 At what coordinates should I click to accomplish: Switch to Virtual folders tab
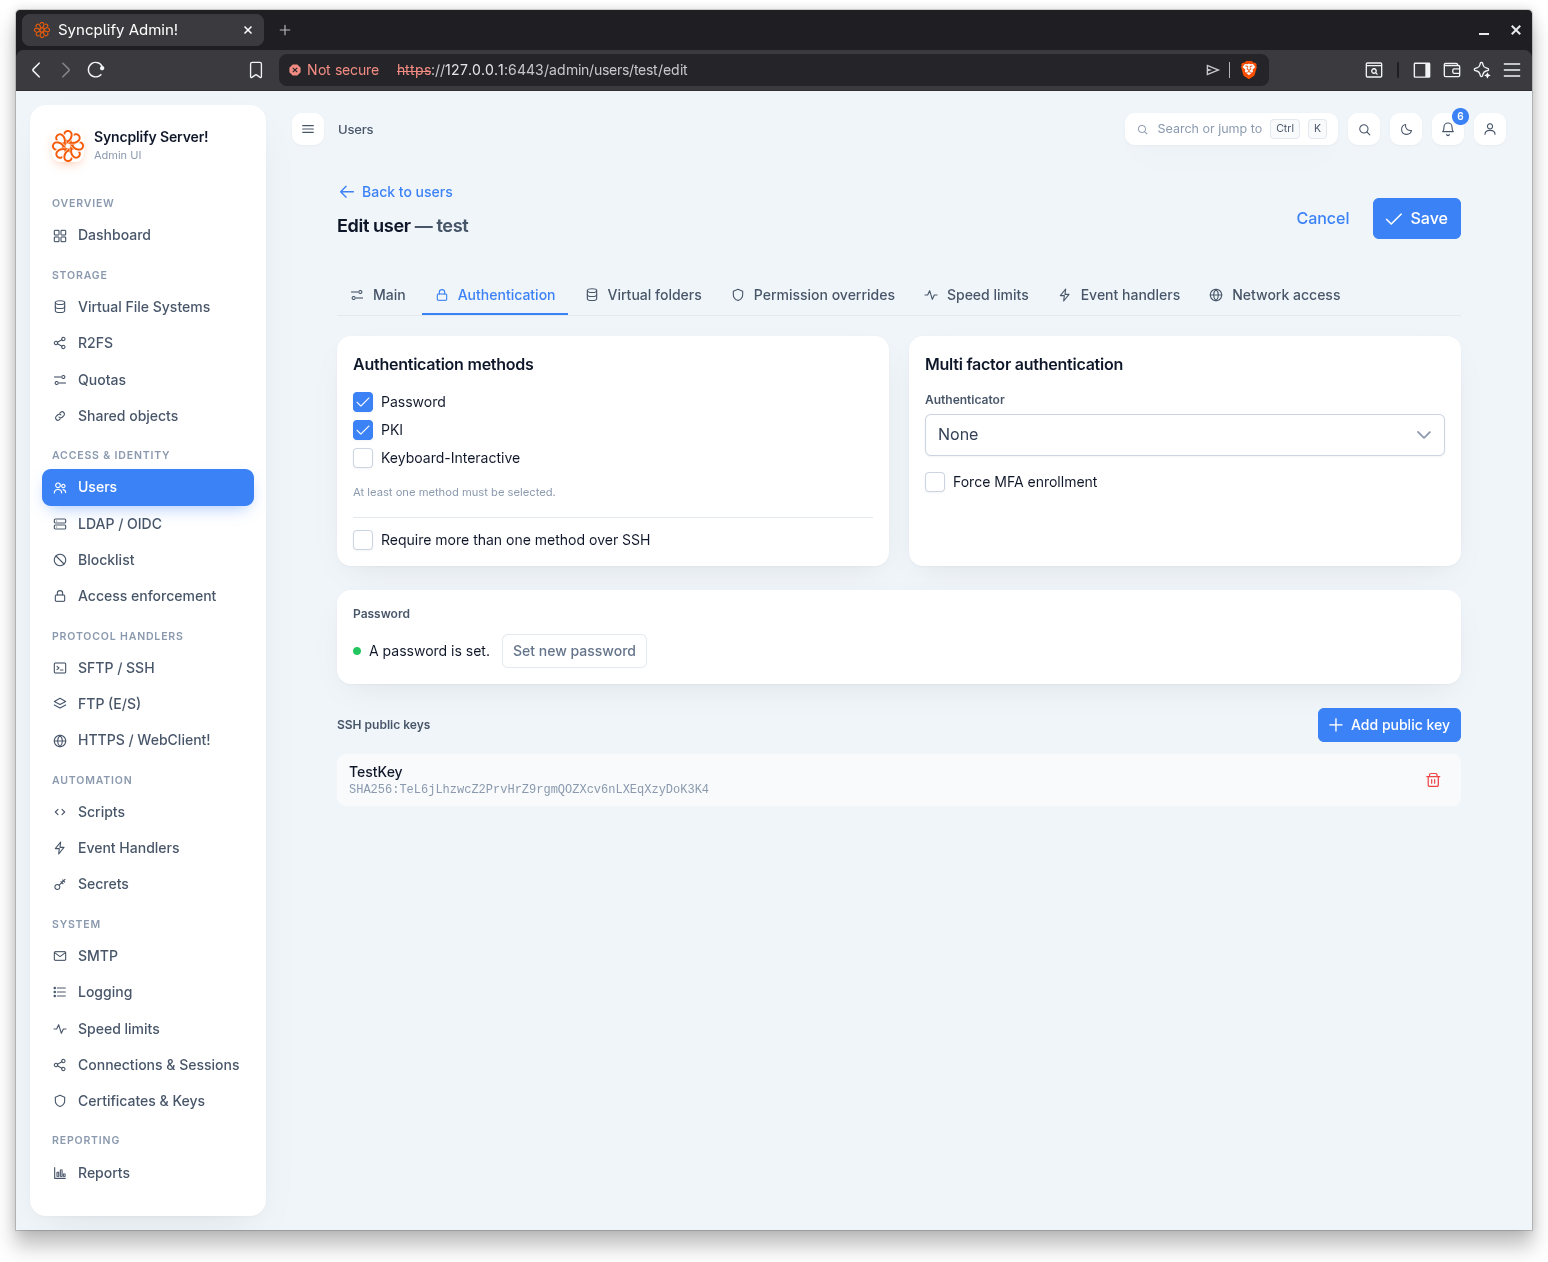pyautogui.click(x=643, y=295)
